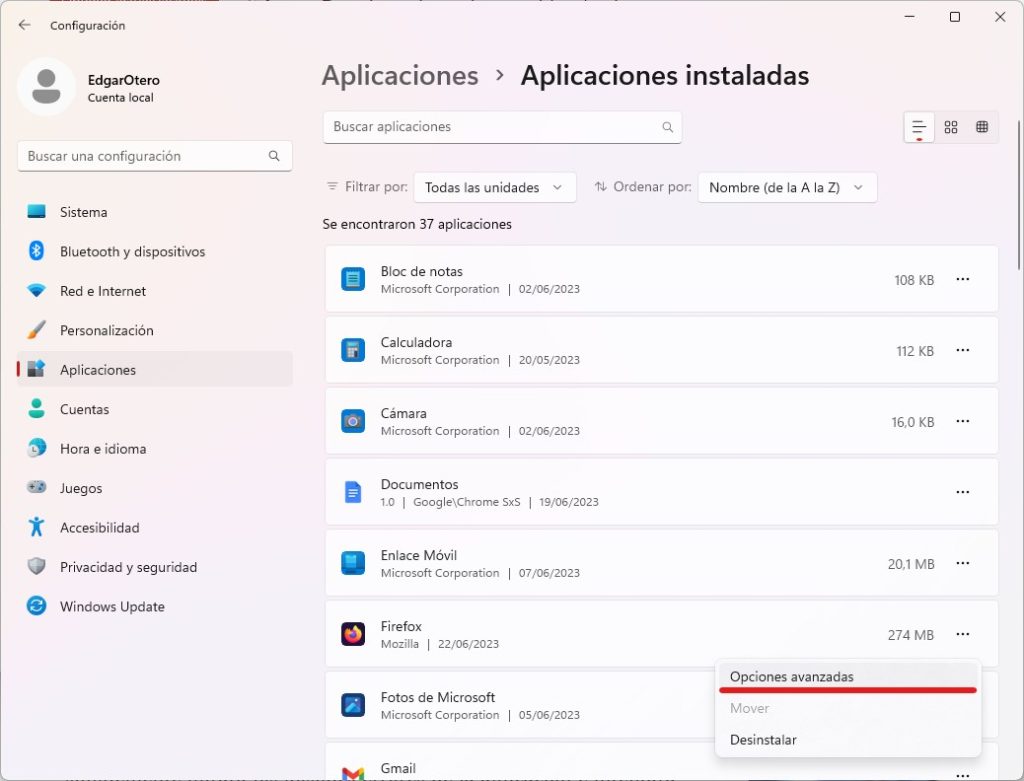Open Privacidad y seguridad settings

tap(155, 567)
